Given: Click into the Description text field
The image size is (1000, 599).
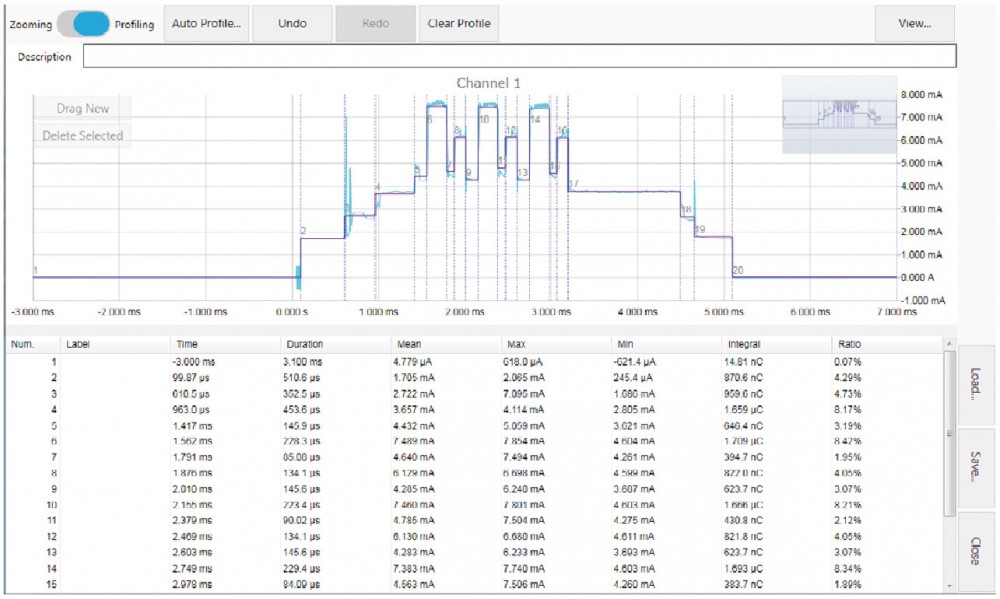Looking at the screenshot, I should coord(520,56).
